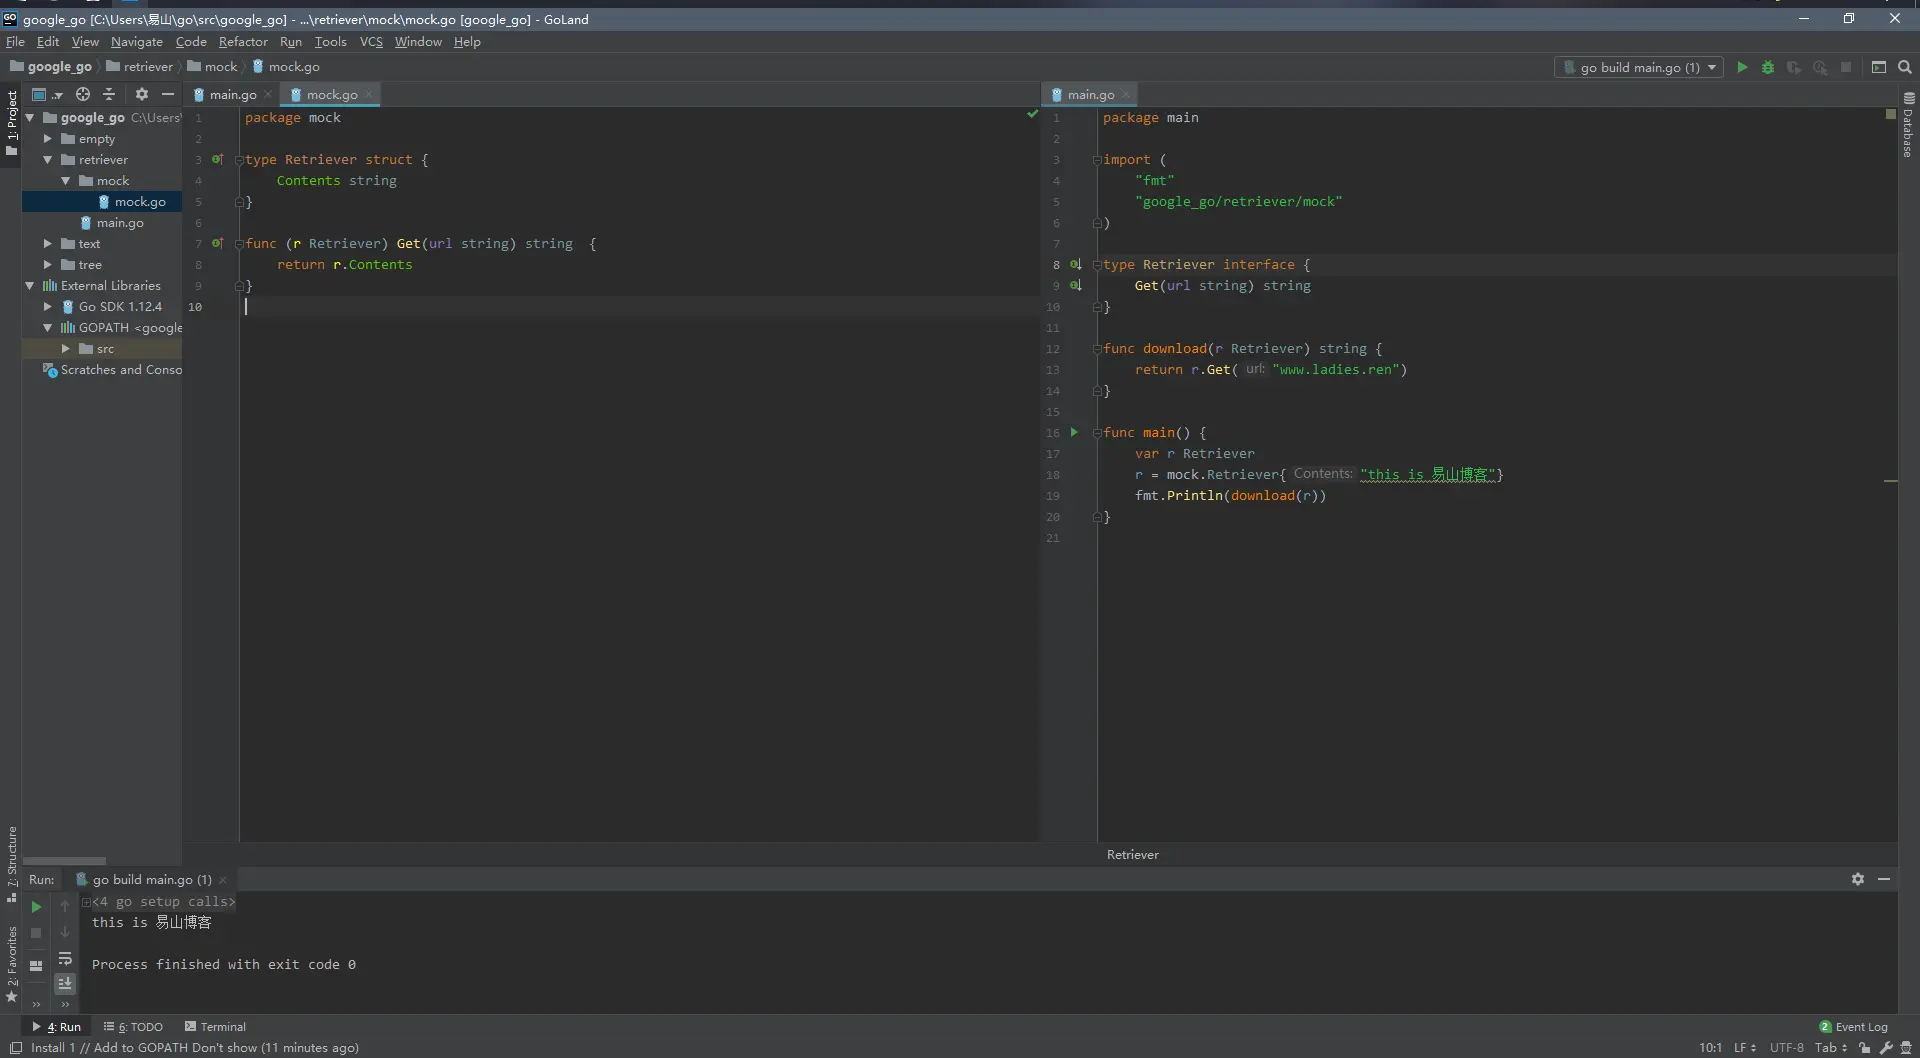The height and width of the screenshot is (1058, 1920).
Task: Expand the text folder in project tree
Action: tap(47, 244)
